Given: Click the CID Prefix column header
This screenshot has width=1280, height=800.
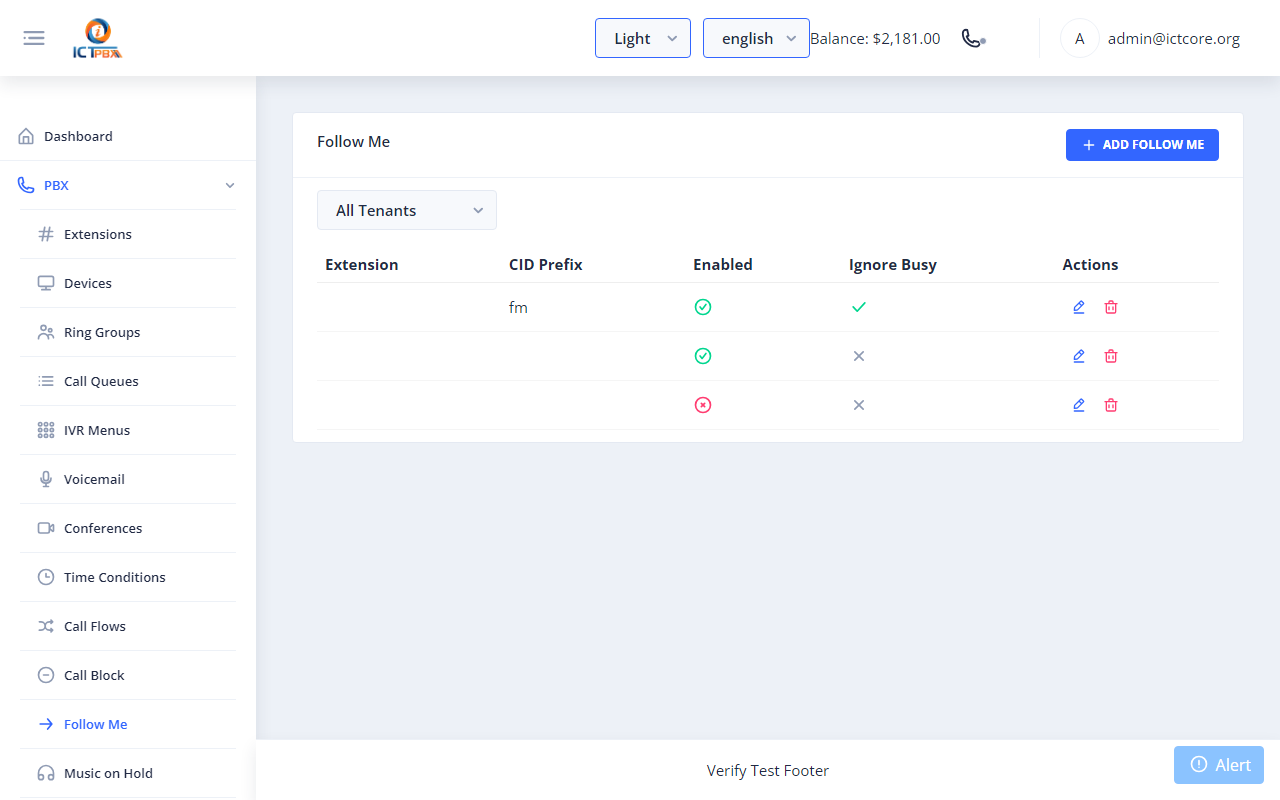Looking at the screenshot, I should tap(546, 265).
